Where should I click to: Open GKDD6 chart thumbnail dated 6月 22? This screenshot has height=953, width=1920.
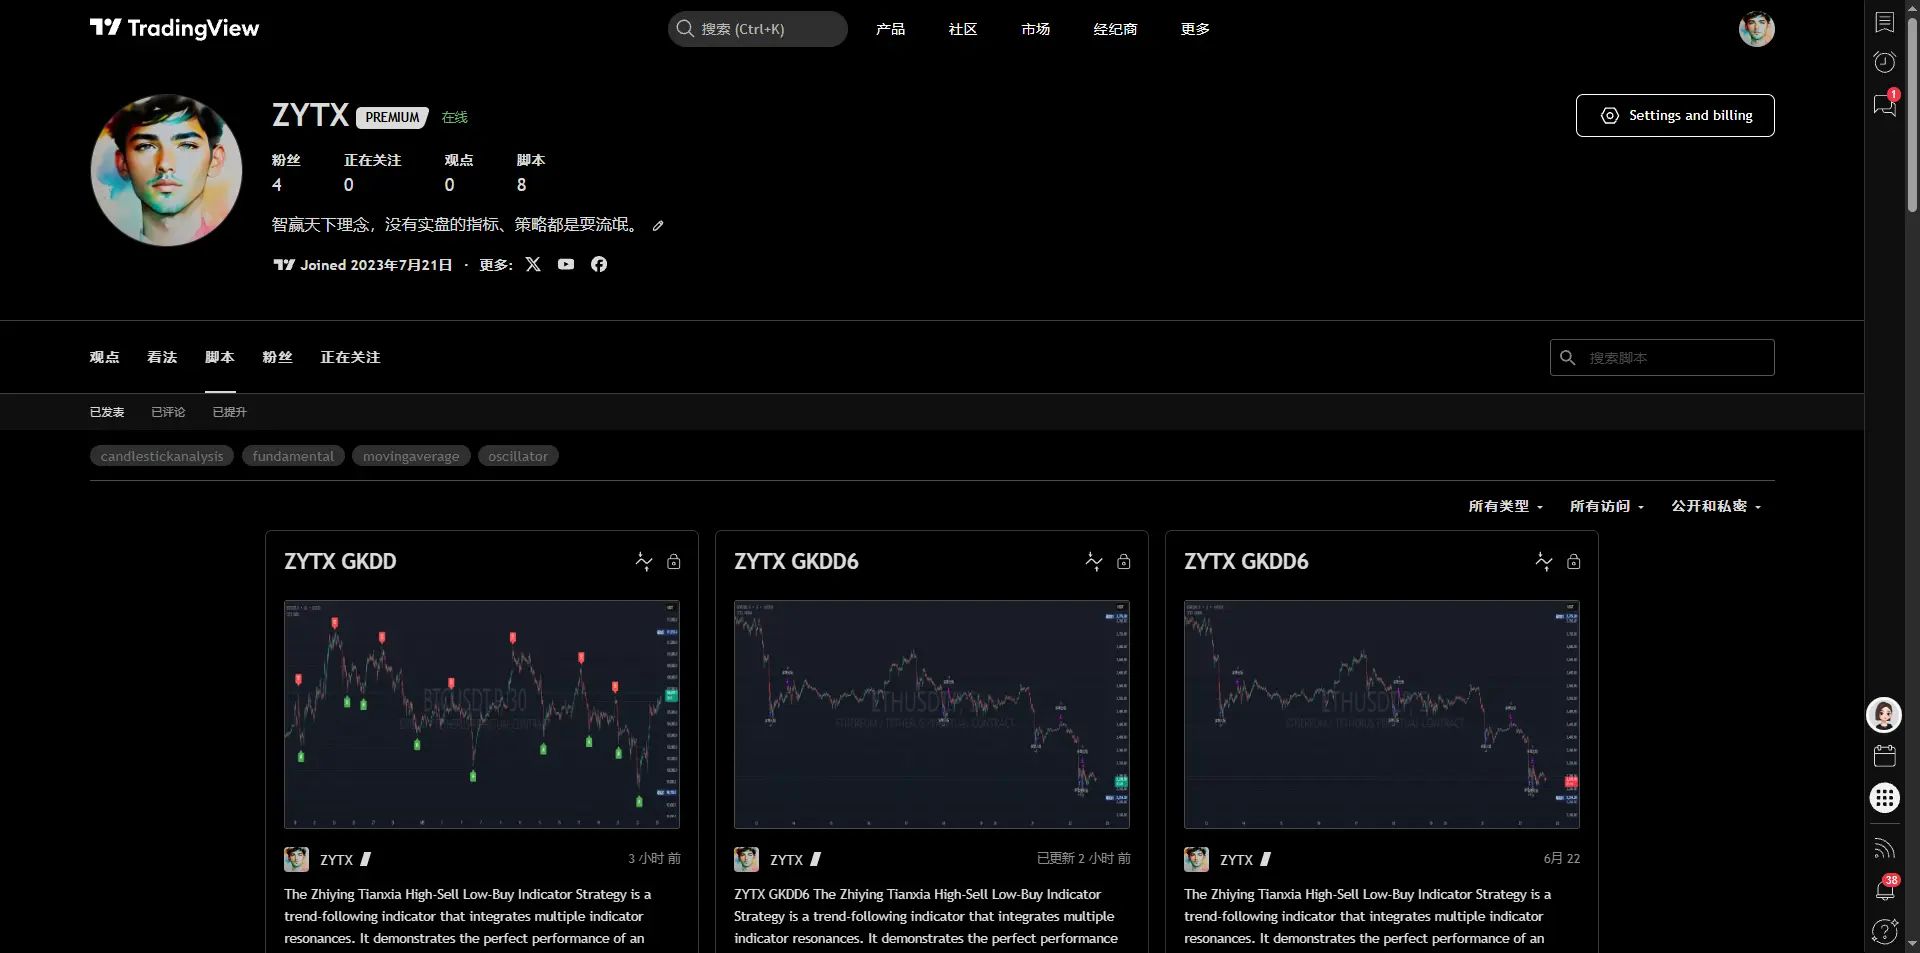tap(1382, 714)
